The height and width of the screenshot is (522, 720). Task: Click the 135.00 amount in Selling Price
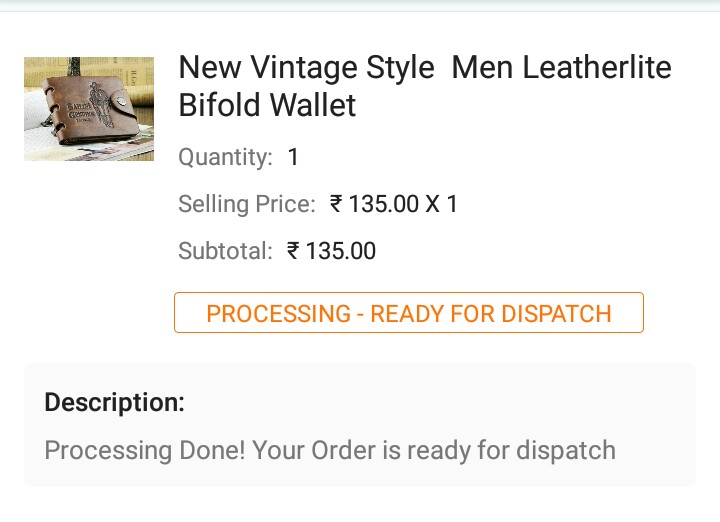click(x=384, y=204)
